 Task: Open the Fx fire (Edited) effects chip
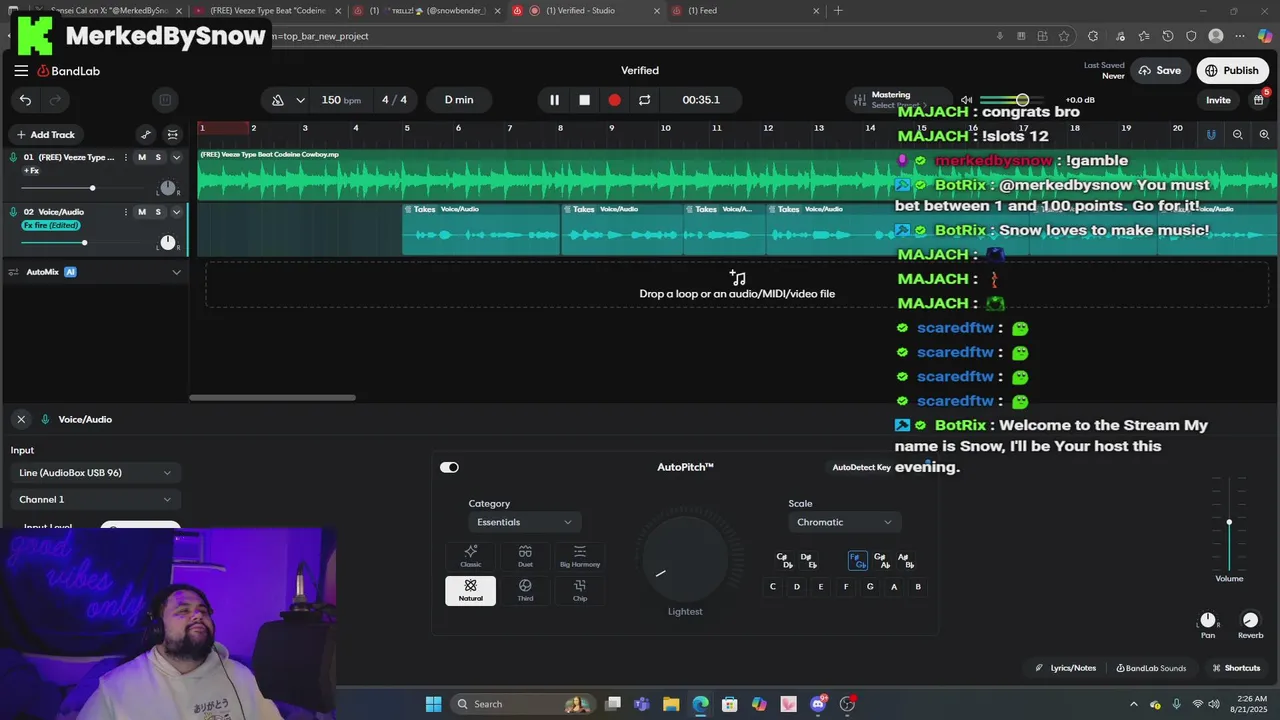51,225
